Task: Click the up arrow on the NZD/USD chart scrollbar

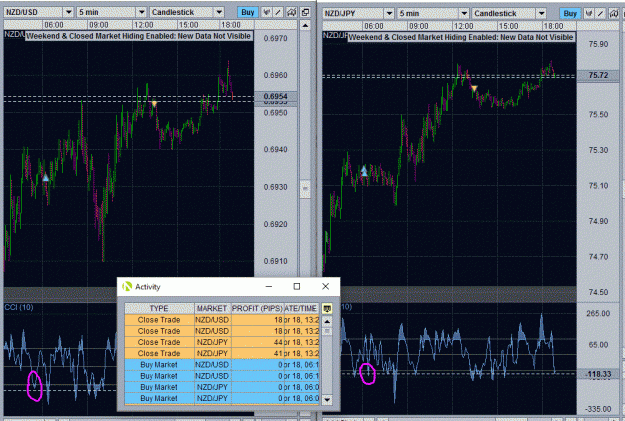Action: (x=305, y=26)
